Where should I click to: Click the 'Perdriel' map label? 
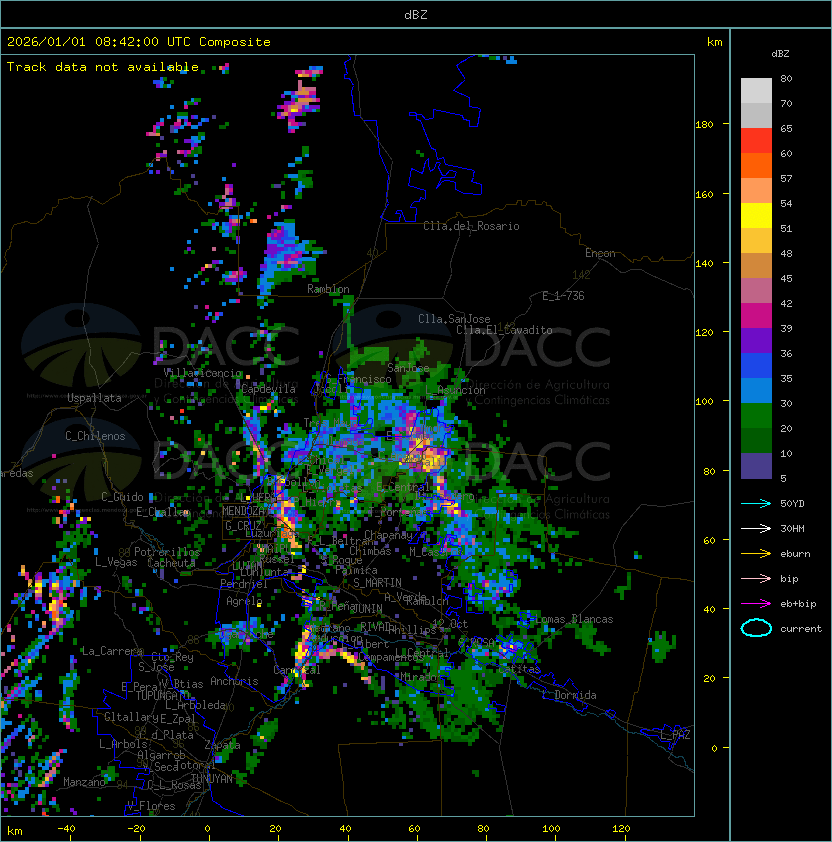point(244,584)
